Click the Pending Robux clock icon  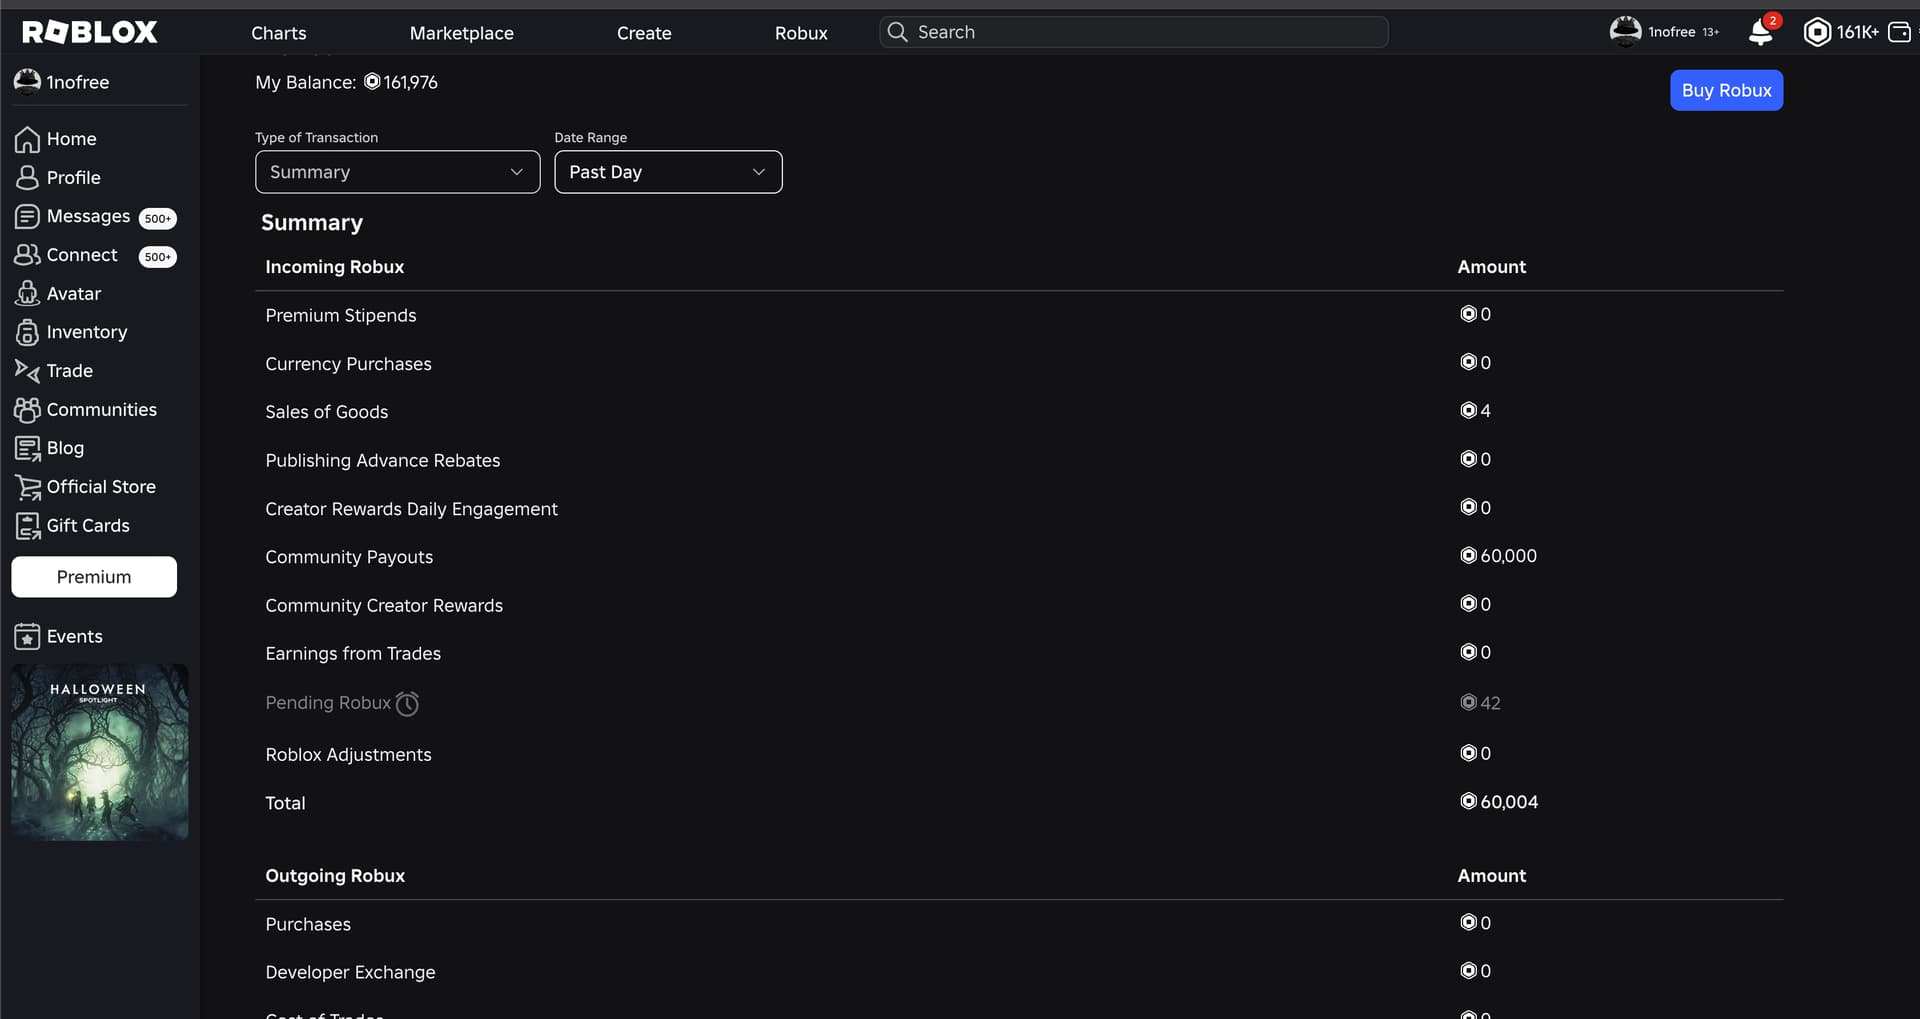coord(407,704)
